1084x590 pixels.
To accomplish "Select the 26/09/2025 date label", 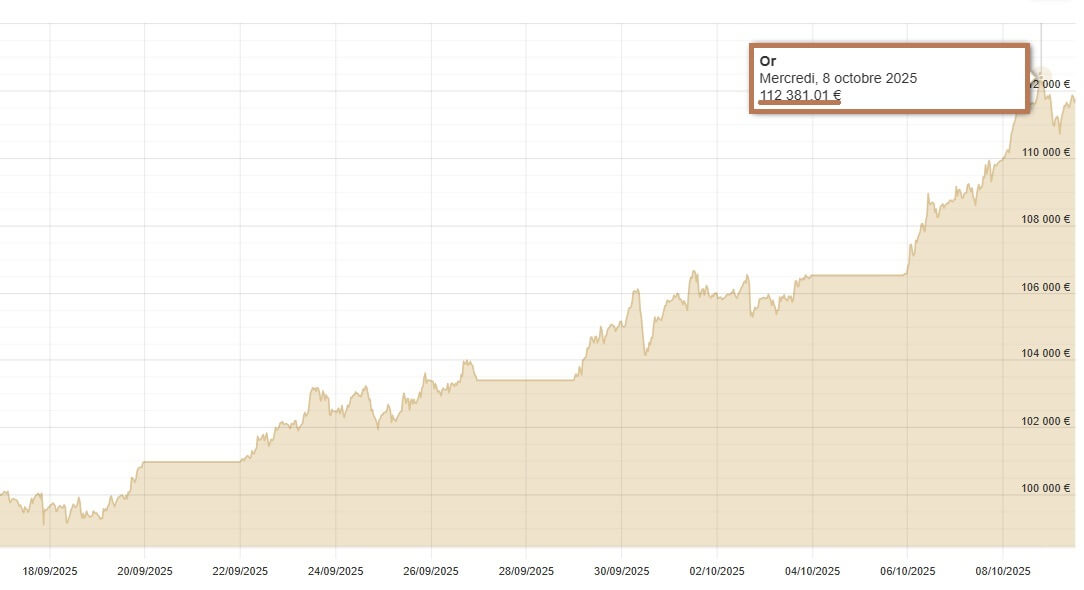I will pyautogui.click(x=431, y=572).
